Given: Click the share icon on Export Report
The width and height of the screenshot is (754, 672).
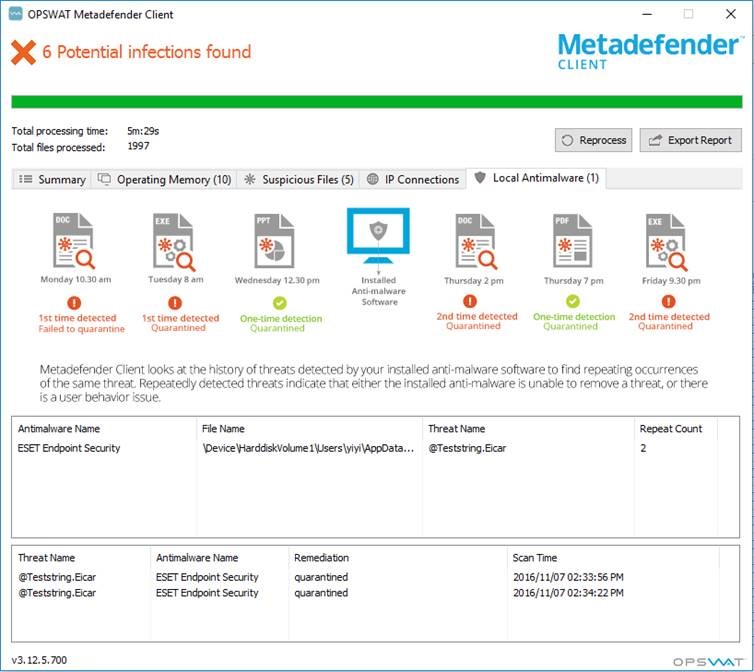Looking at the screenshot, I should pyautogui.click(x=655, y=140).
